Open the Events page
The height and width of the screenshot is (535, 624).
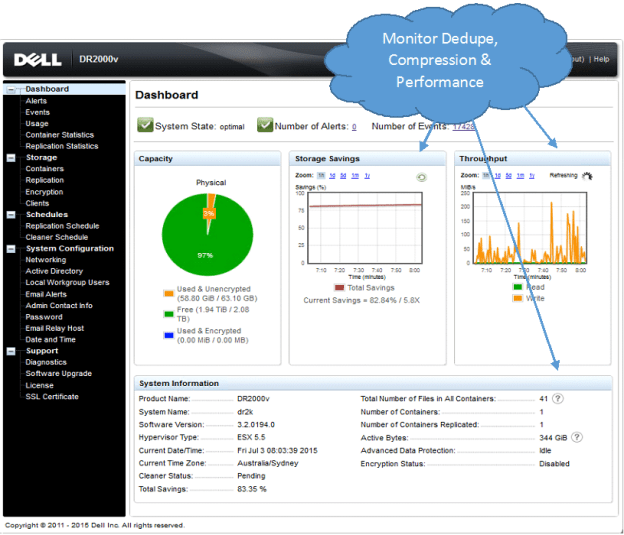point(37,112)
